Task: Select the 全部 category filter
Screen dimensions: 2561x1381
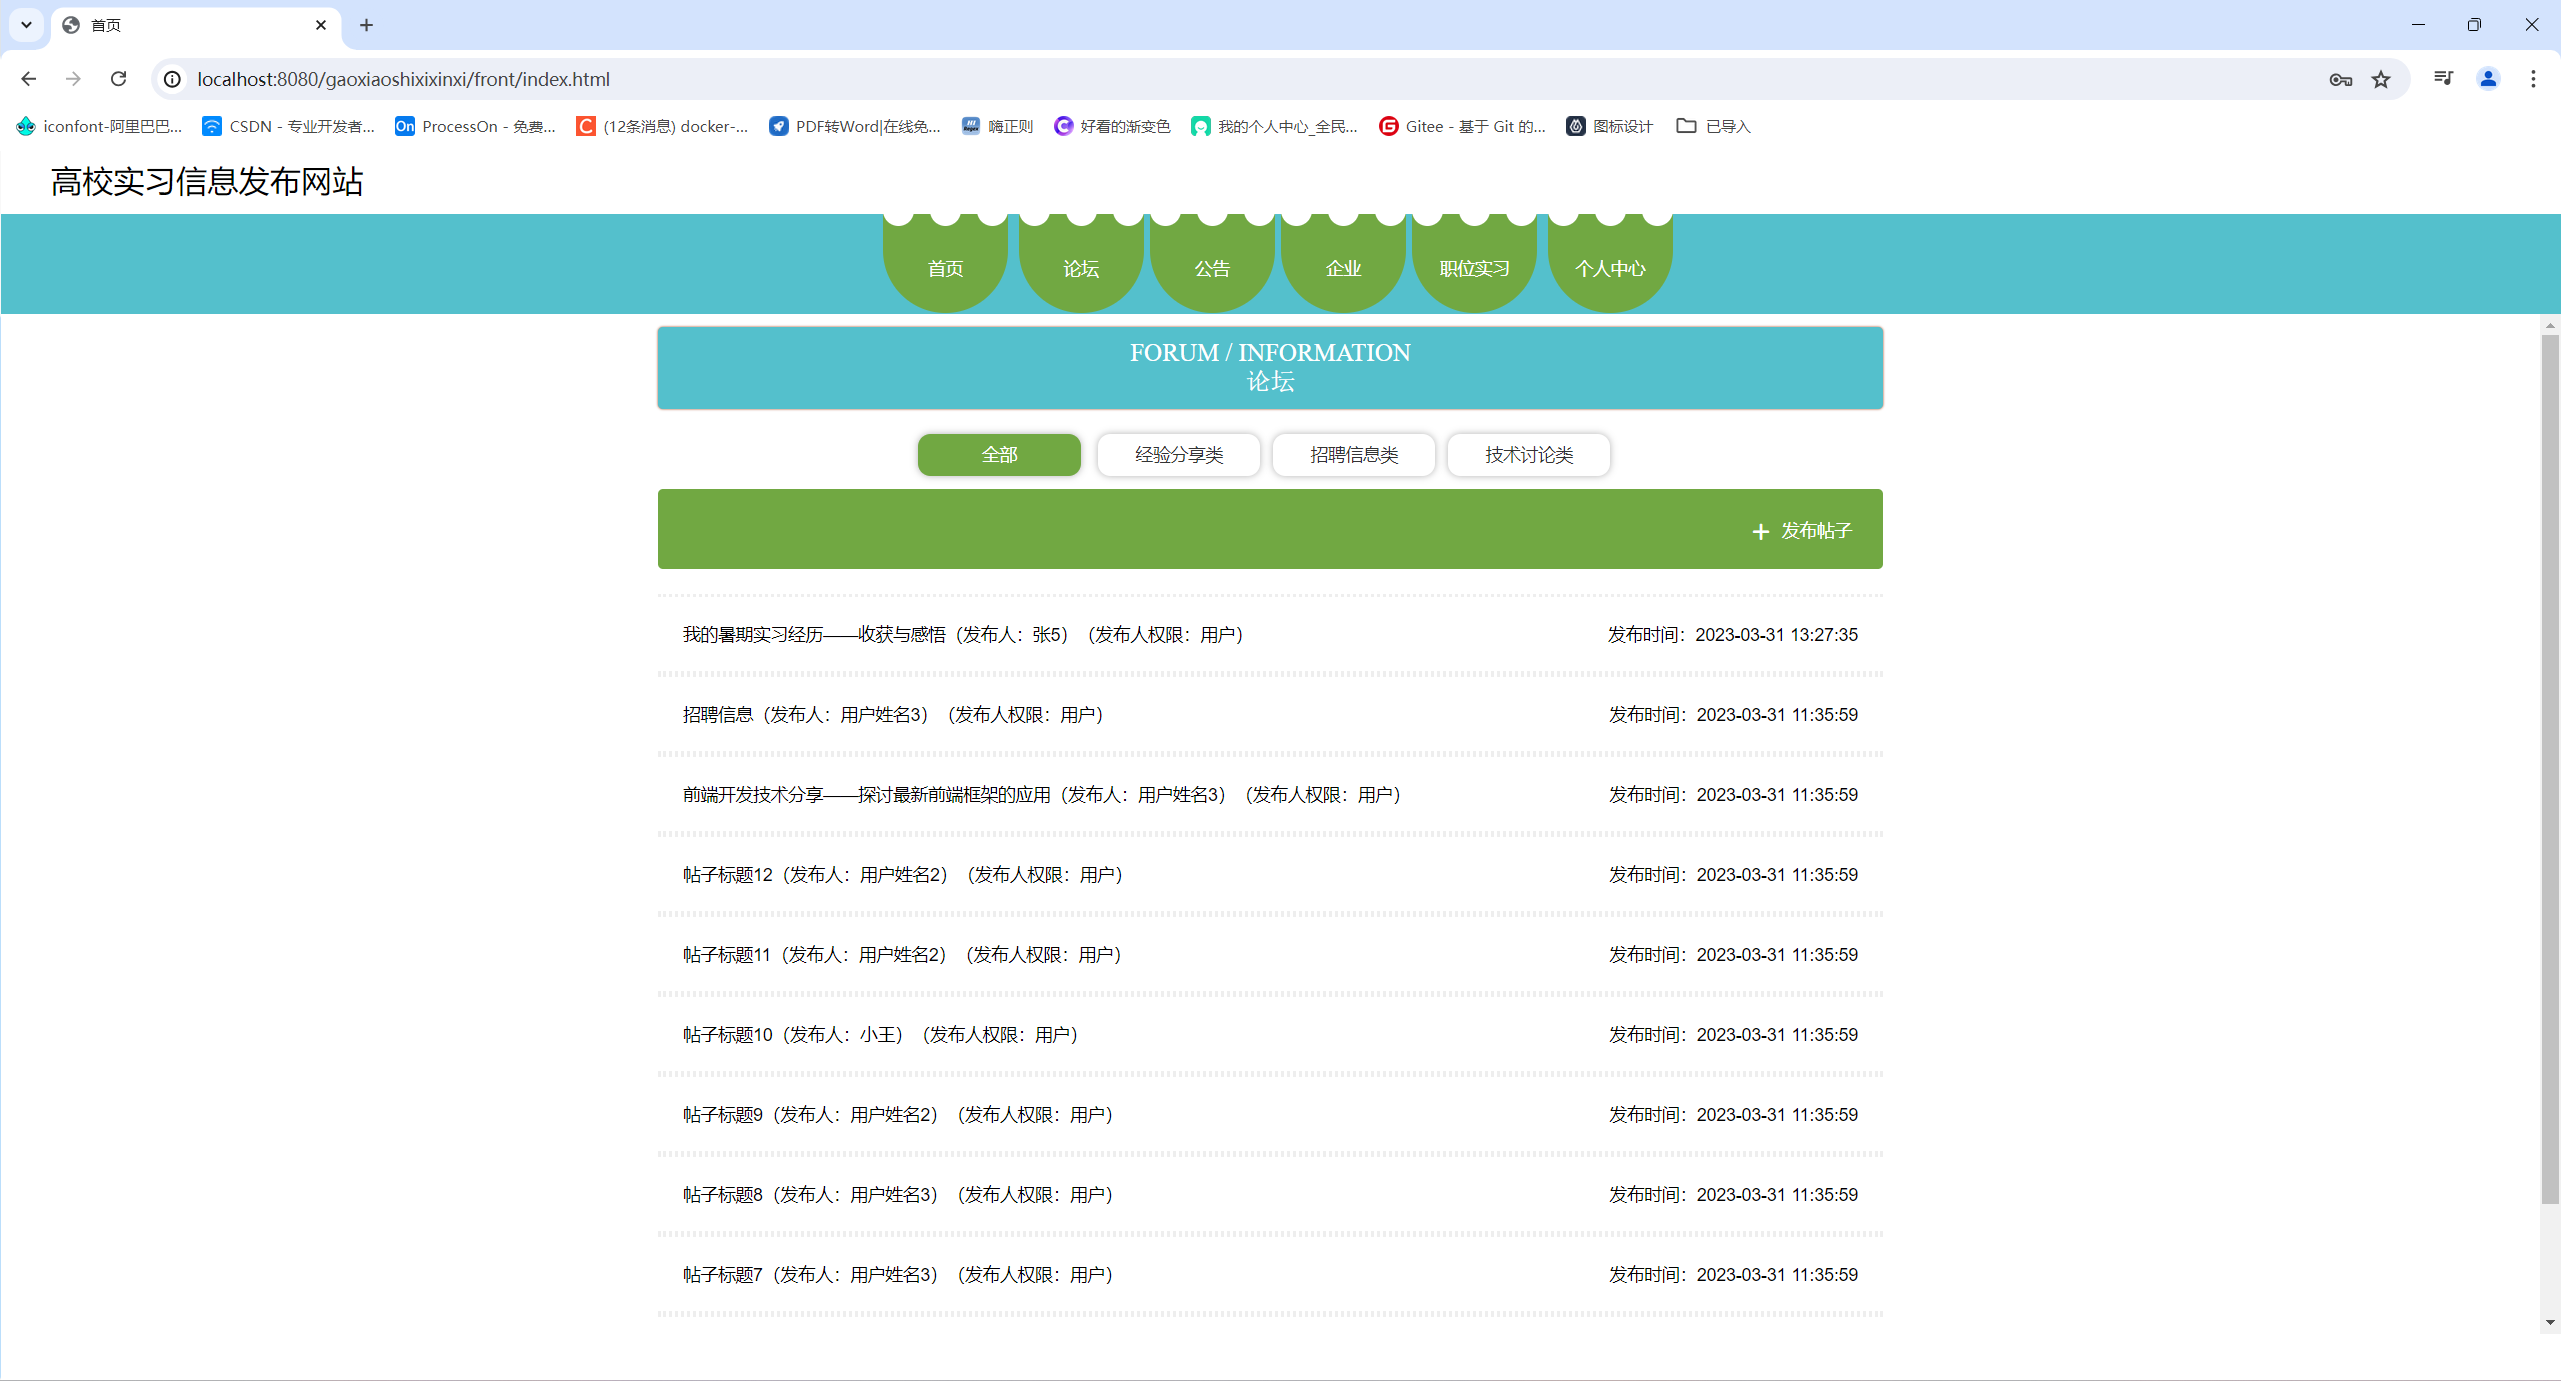Action: [998, 455]
